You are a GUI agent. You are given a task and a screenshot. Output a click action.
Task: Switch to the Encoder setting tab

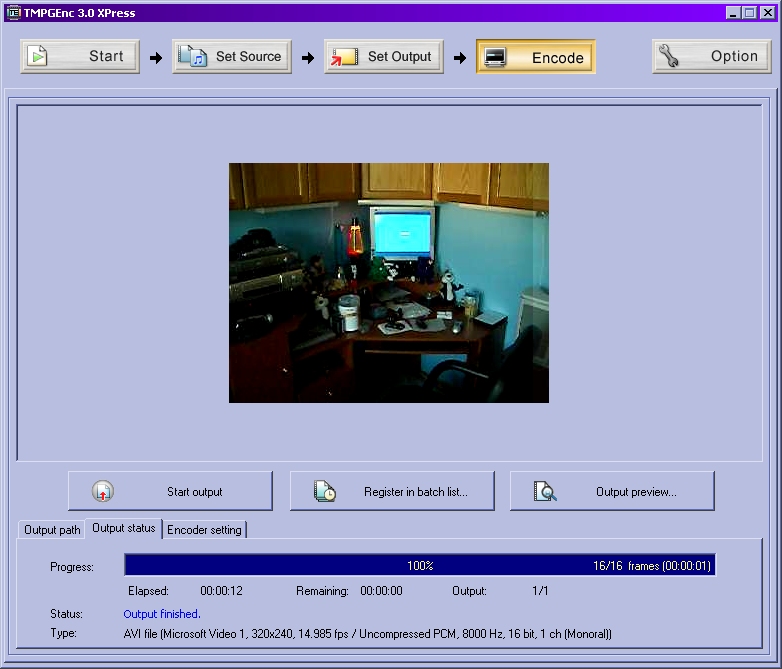tap(204, 530)
